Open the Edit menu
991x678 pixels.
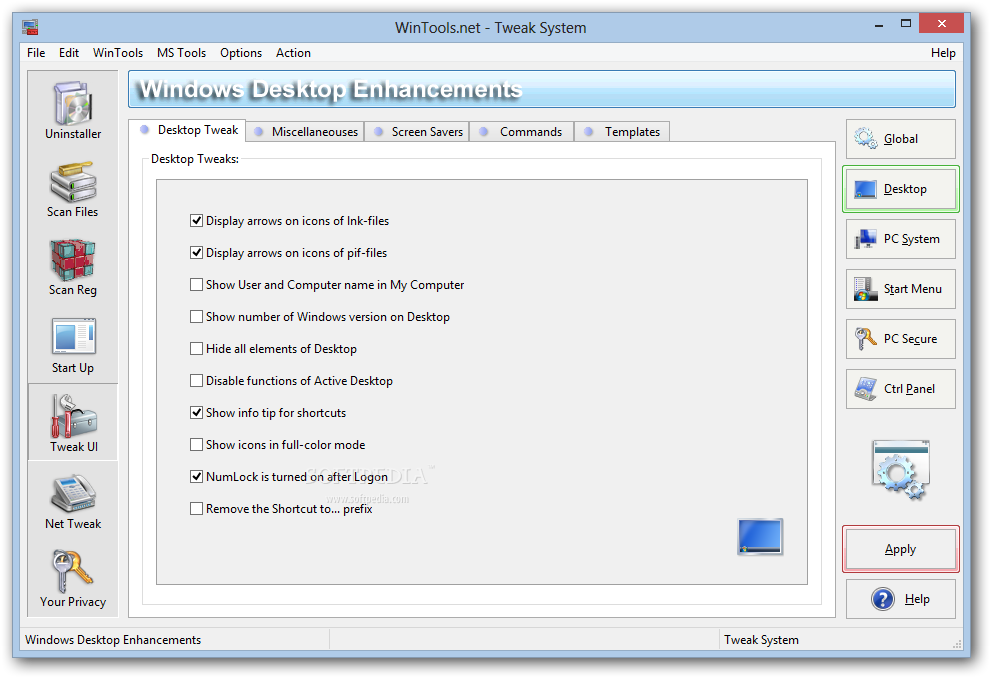tap(69, 53)
